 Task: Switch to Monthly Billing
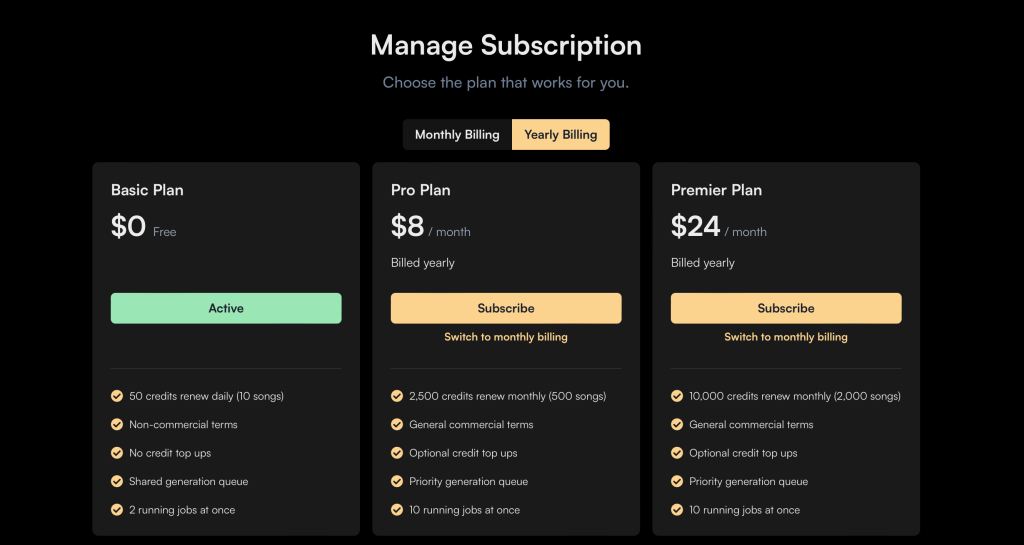457,135
